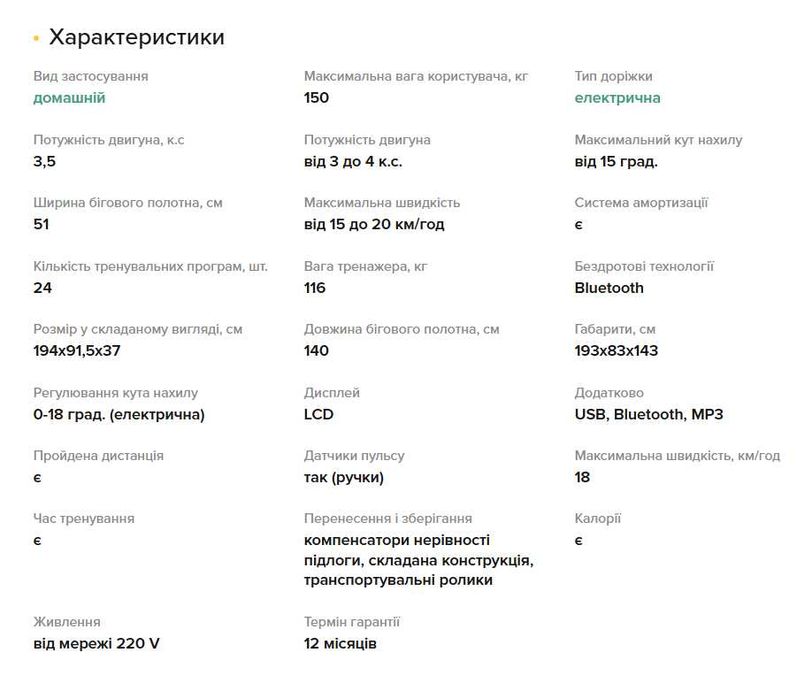Screen dimensions: 812x700
Task: Select the folded size 194x91,5x37 text
Action: click(77, 351)
